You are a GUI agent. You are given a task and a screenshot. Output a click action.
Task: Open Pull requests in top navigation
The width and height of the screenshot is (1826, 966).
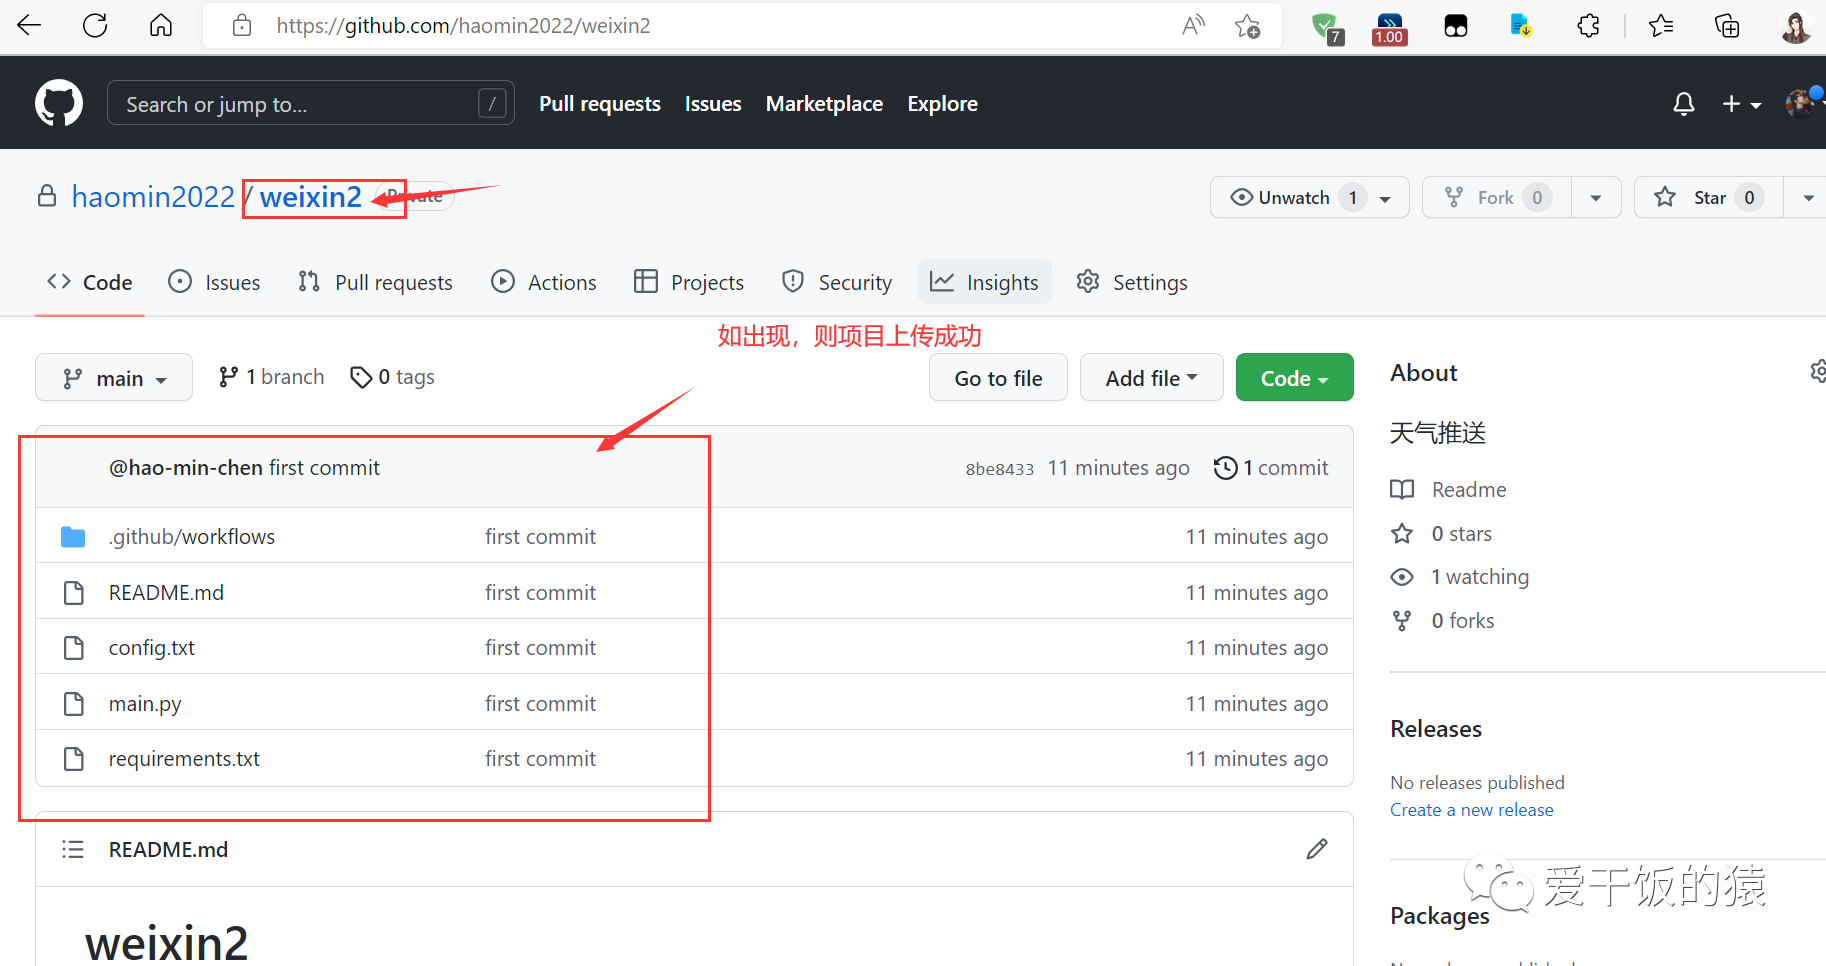600,104
